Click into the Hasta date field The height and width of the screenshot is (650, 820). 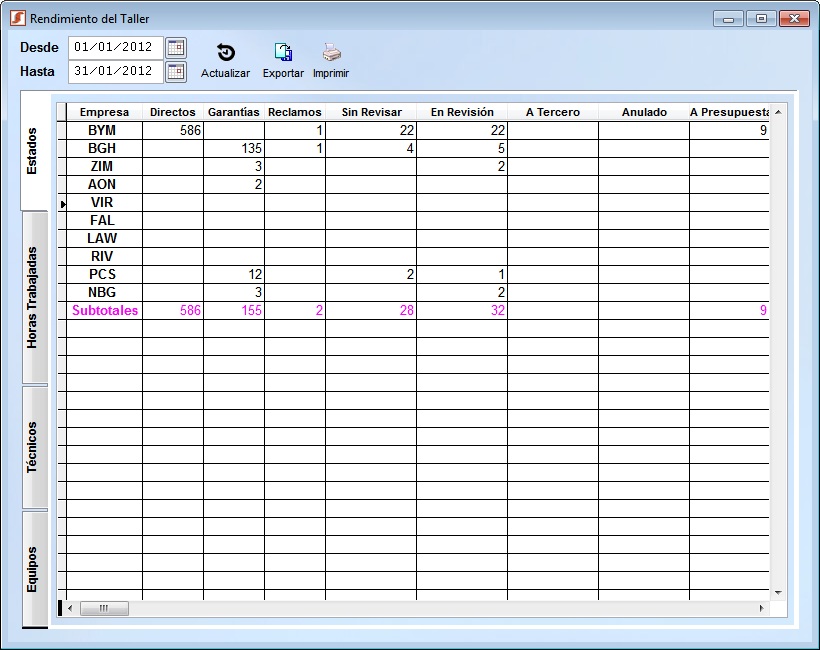(x=113, y=71)
